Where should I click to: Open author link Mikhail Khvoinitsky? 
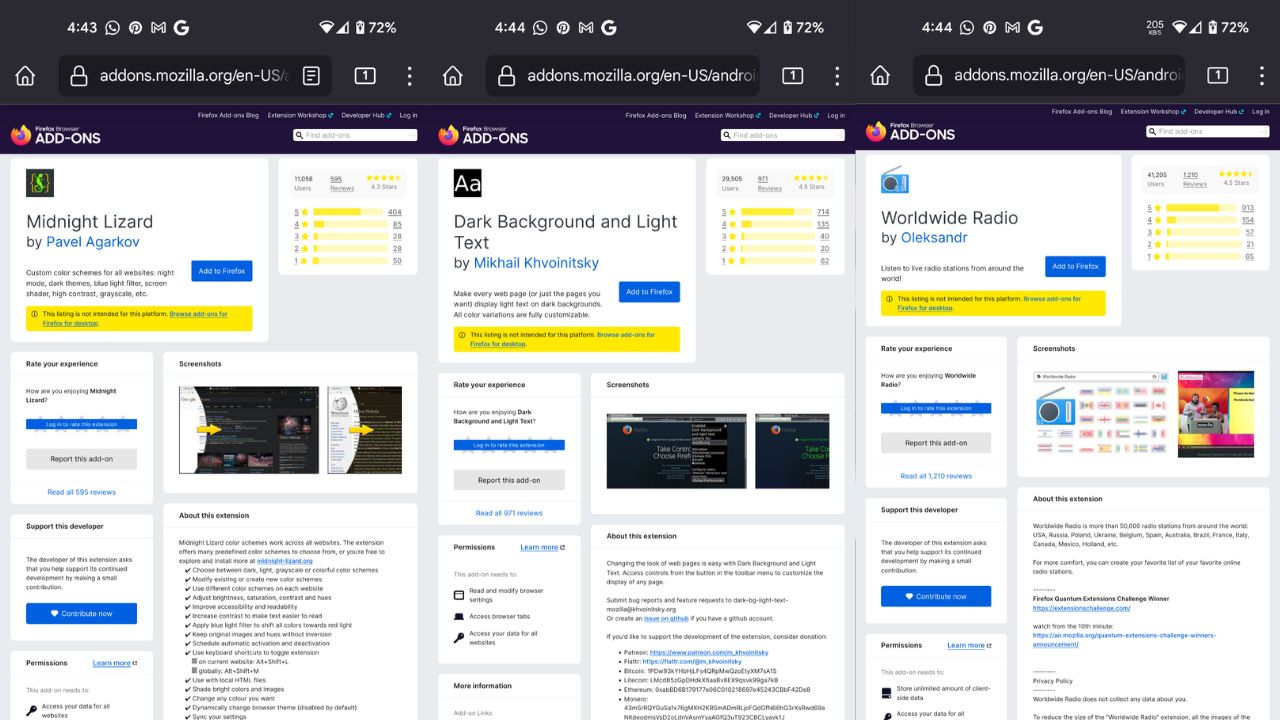pos(535,263)
